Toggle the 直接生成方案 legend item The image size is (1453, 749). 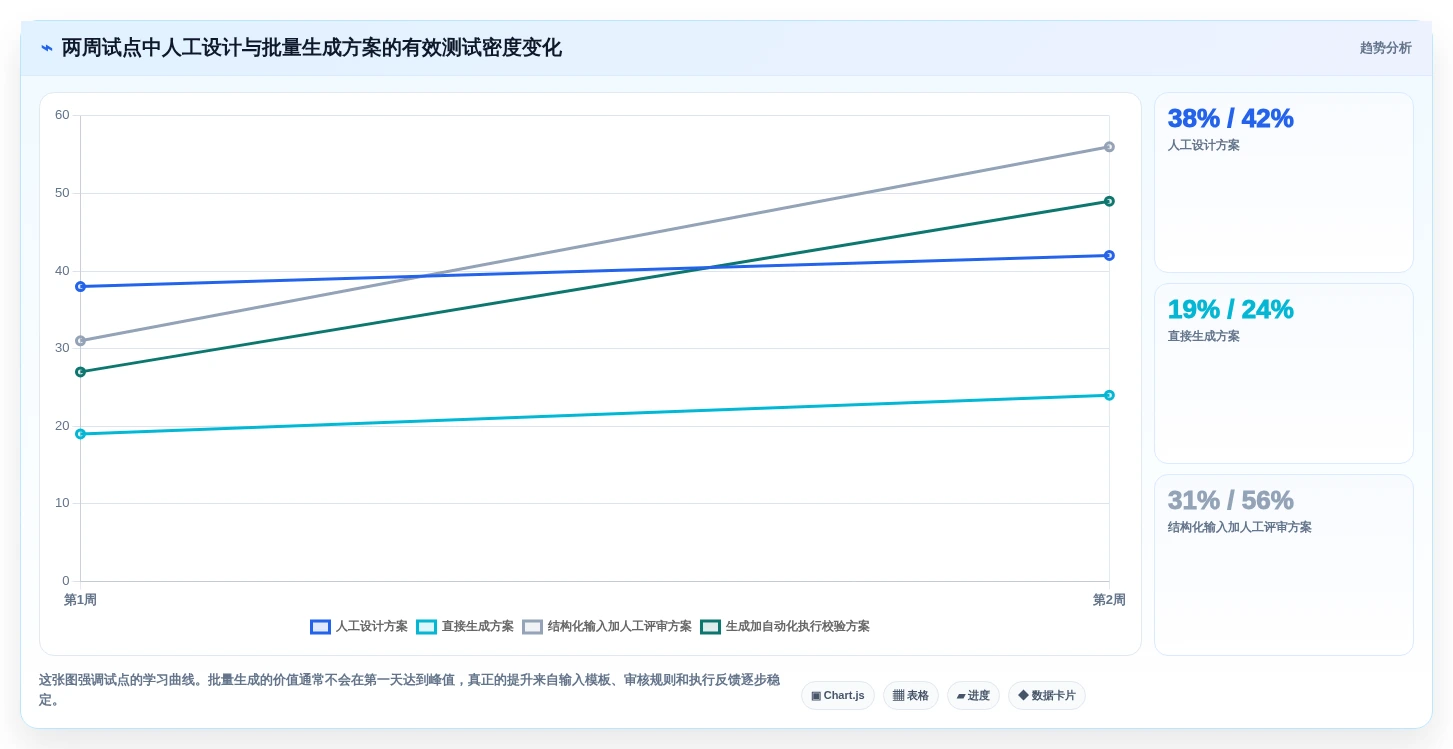(x=465, y=627)
